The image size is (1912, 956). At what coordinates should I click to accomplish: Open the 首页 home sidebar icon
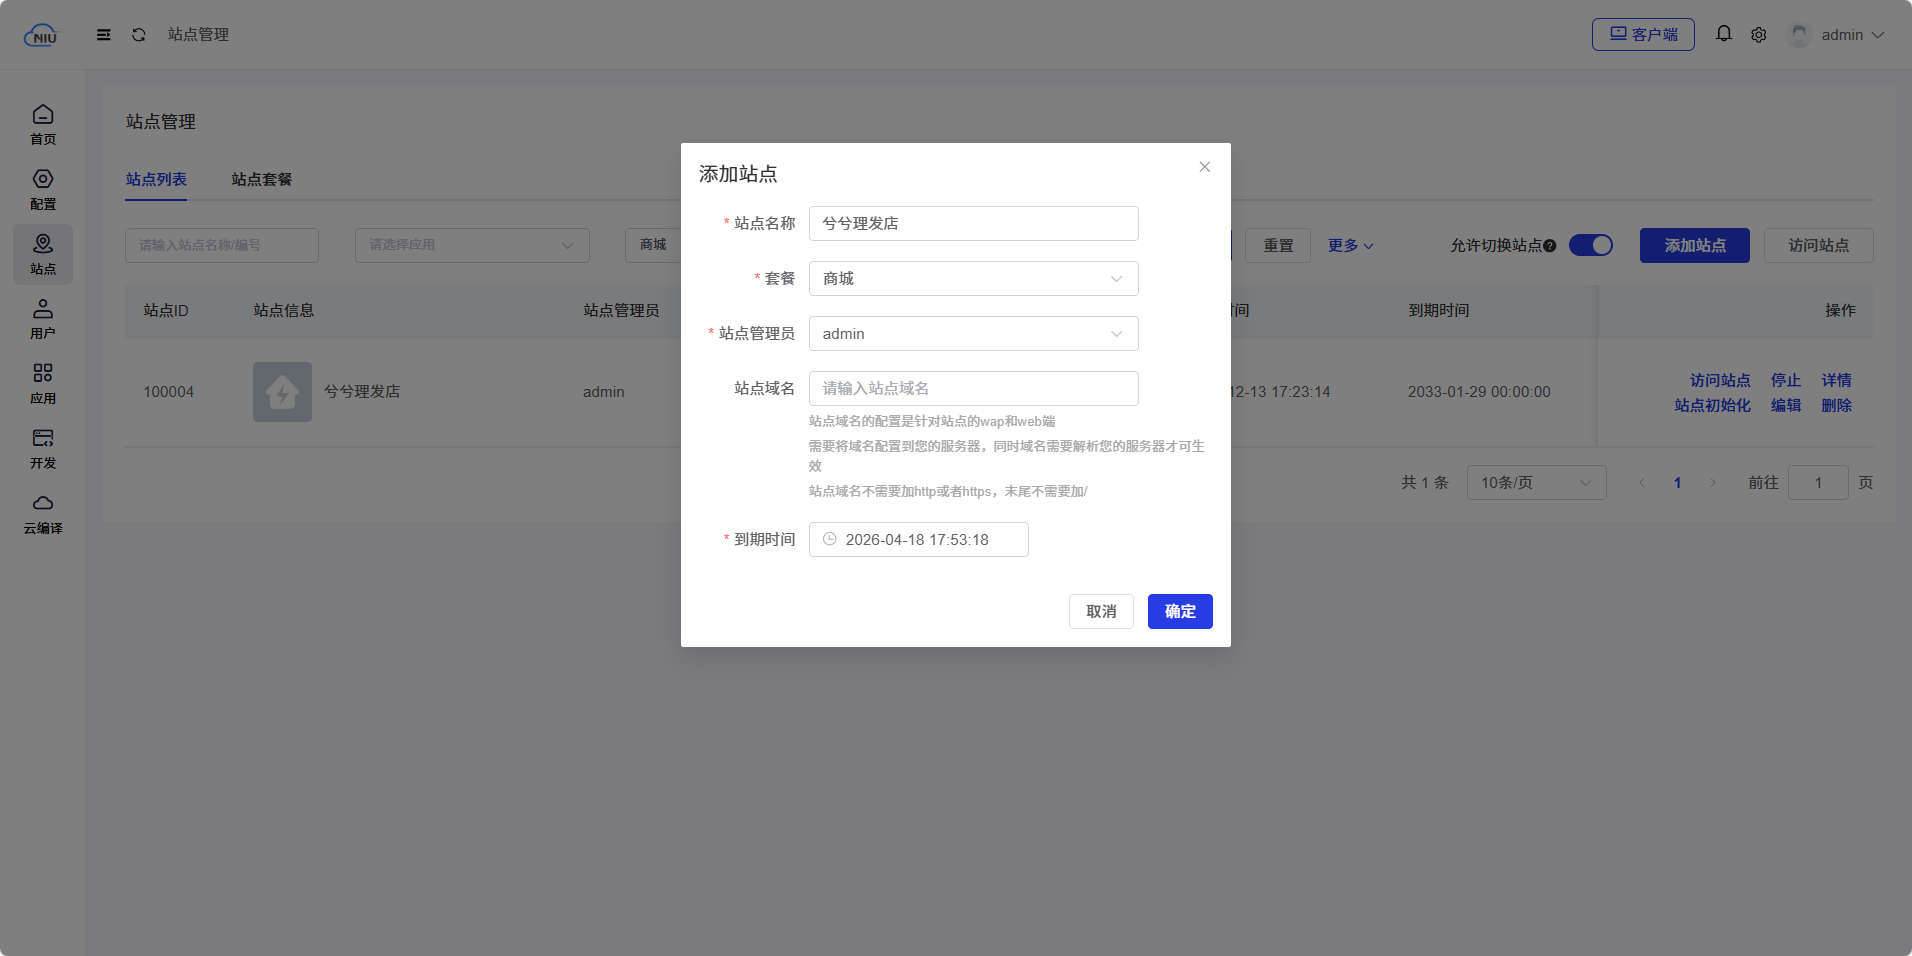tap(43, 124)
